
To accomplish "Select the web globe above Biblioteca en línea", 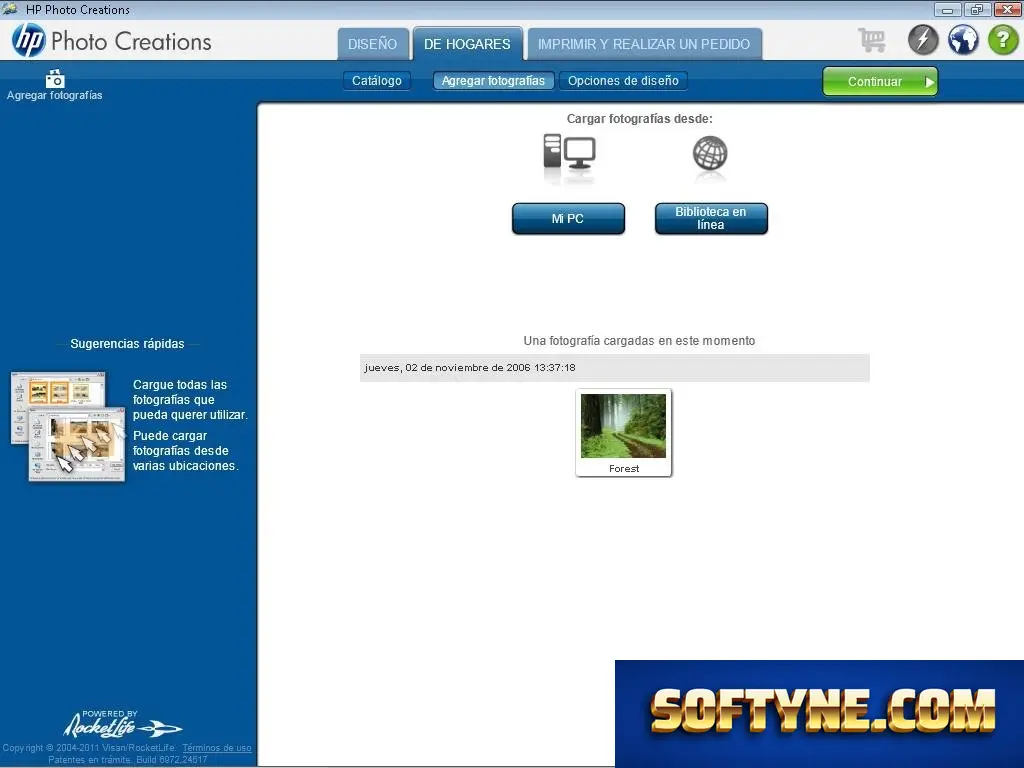I will click(710, 154).
